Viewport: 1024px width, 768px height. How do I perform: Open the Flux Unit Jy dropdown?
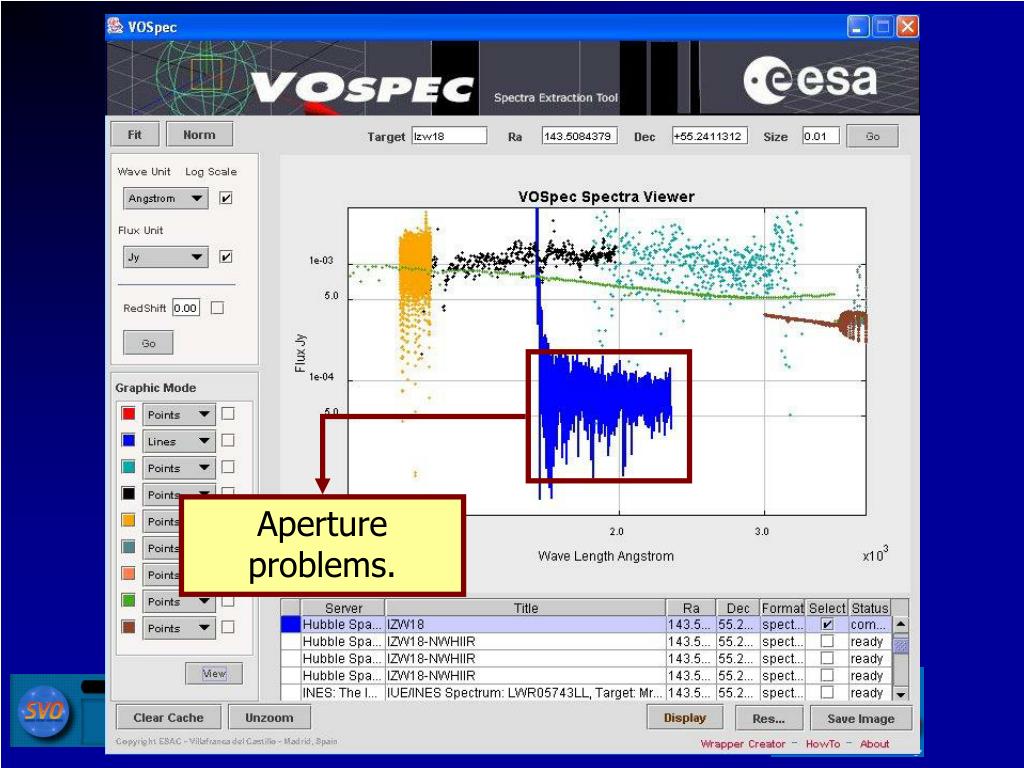pos(166,257)
